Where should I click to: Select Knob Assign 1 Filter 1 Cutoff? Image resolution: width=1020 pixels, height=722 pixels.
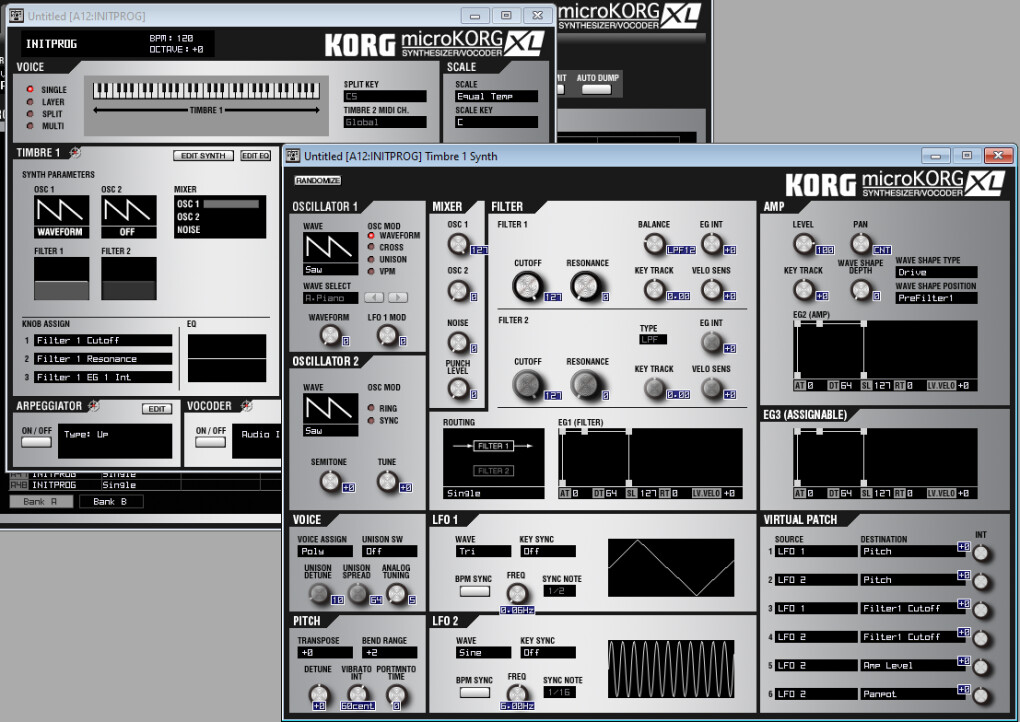103,340
